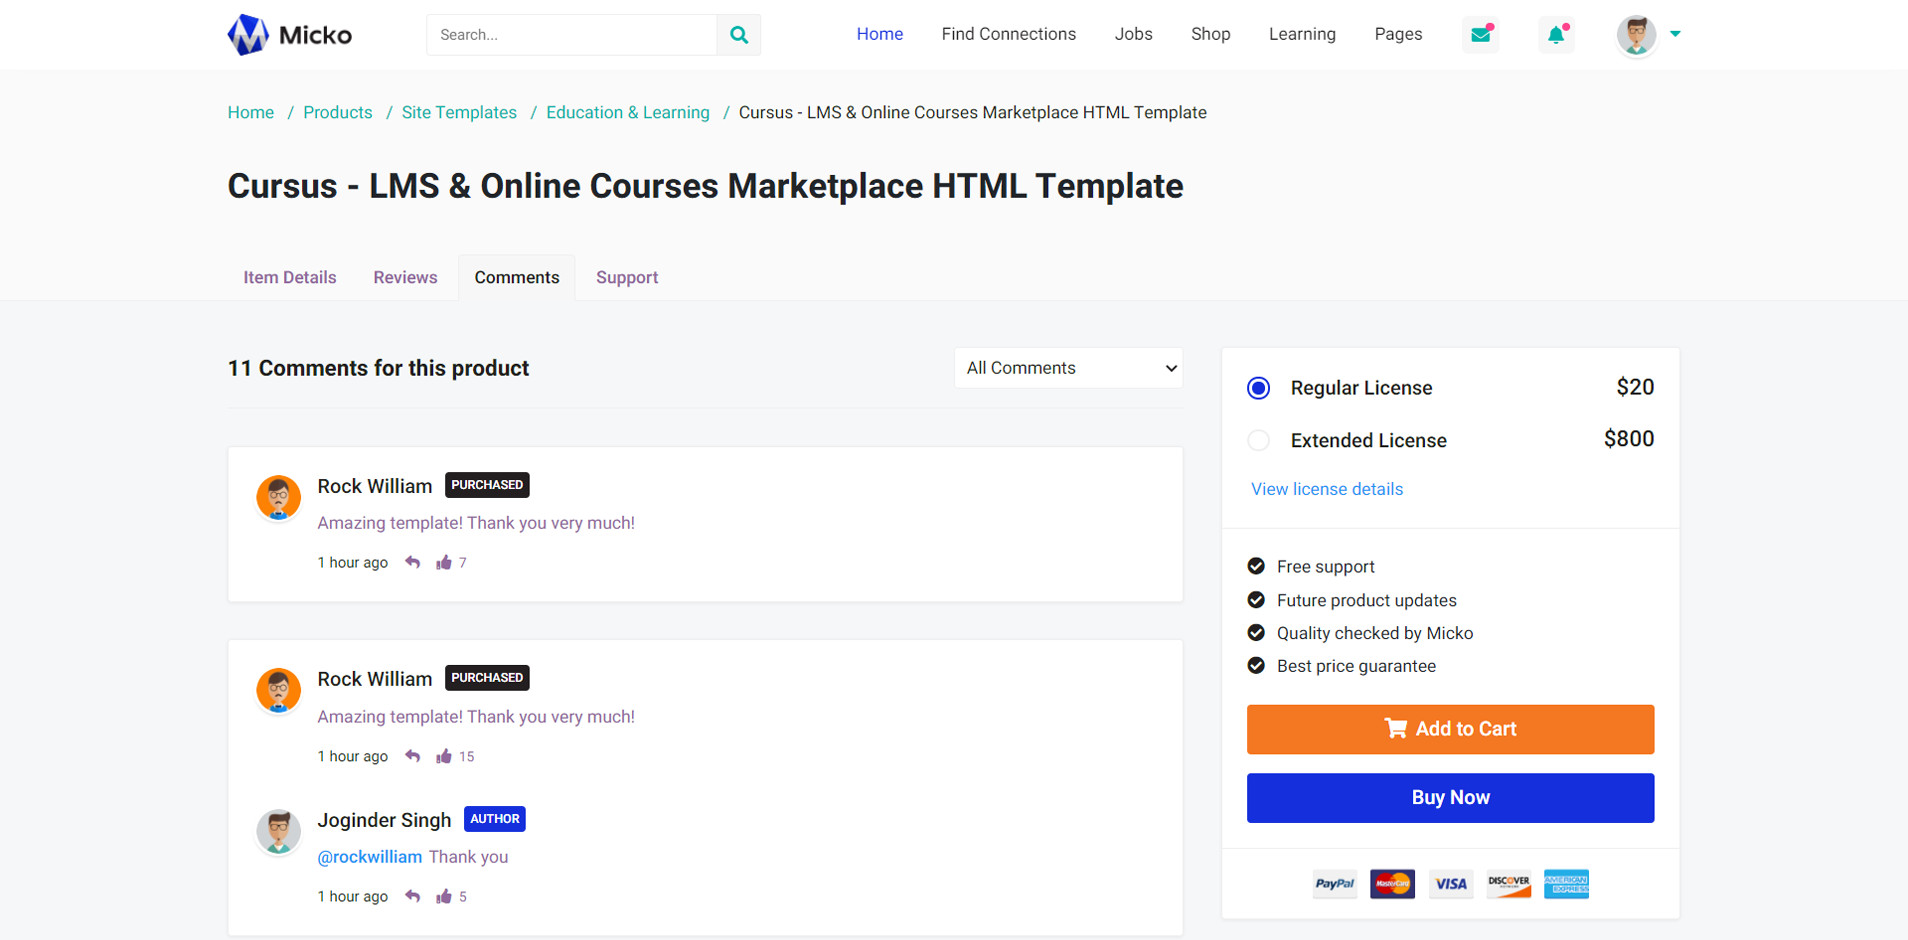
Task: Open the messages envelope icon
Action: (1480, 35)
